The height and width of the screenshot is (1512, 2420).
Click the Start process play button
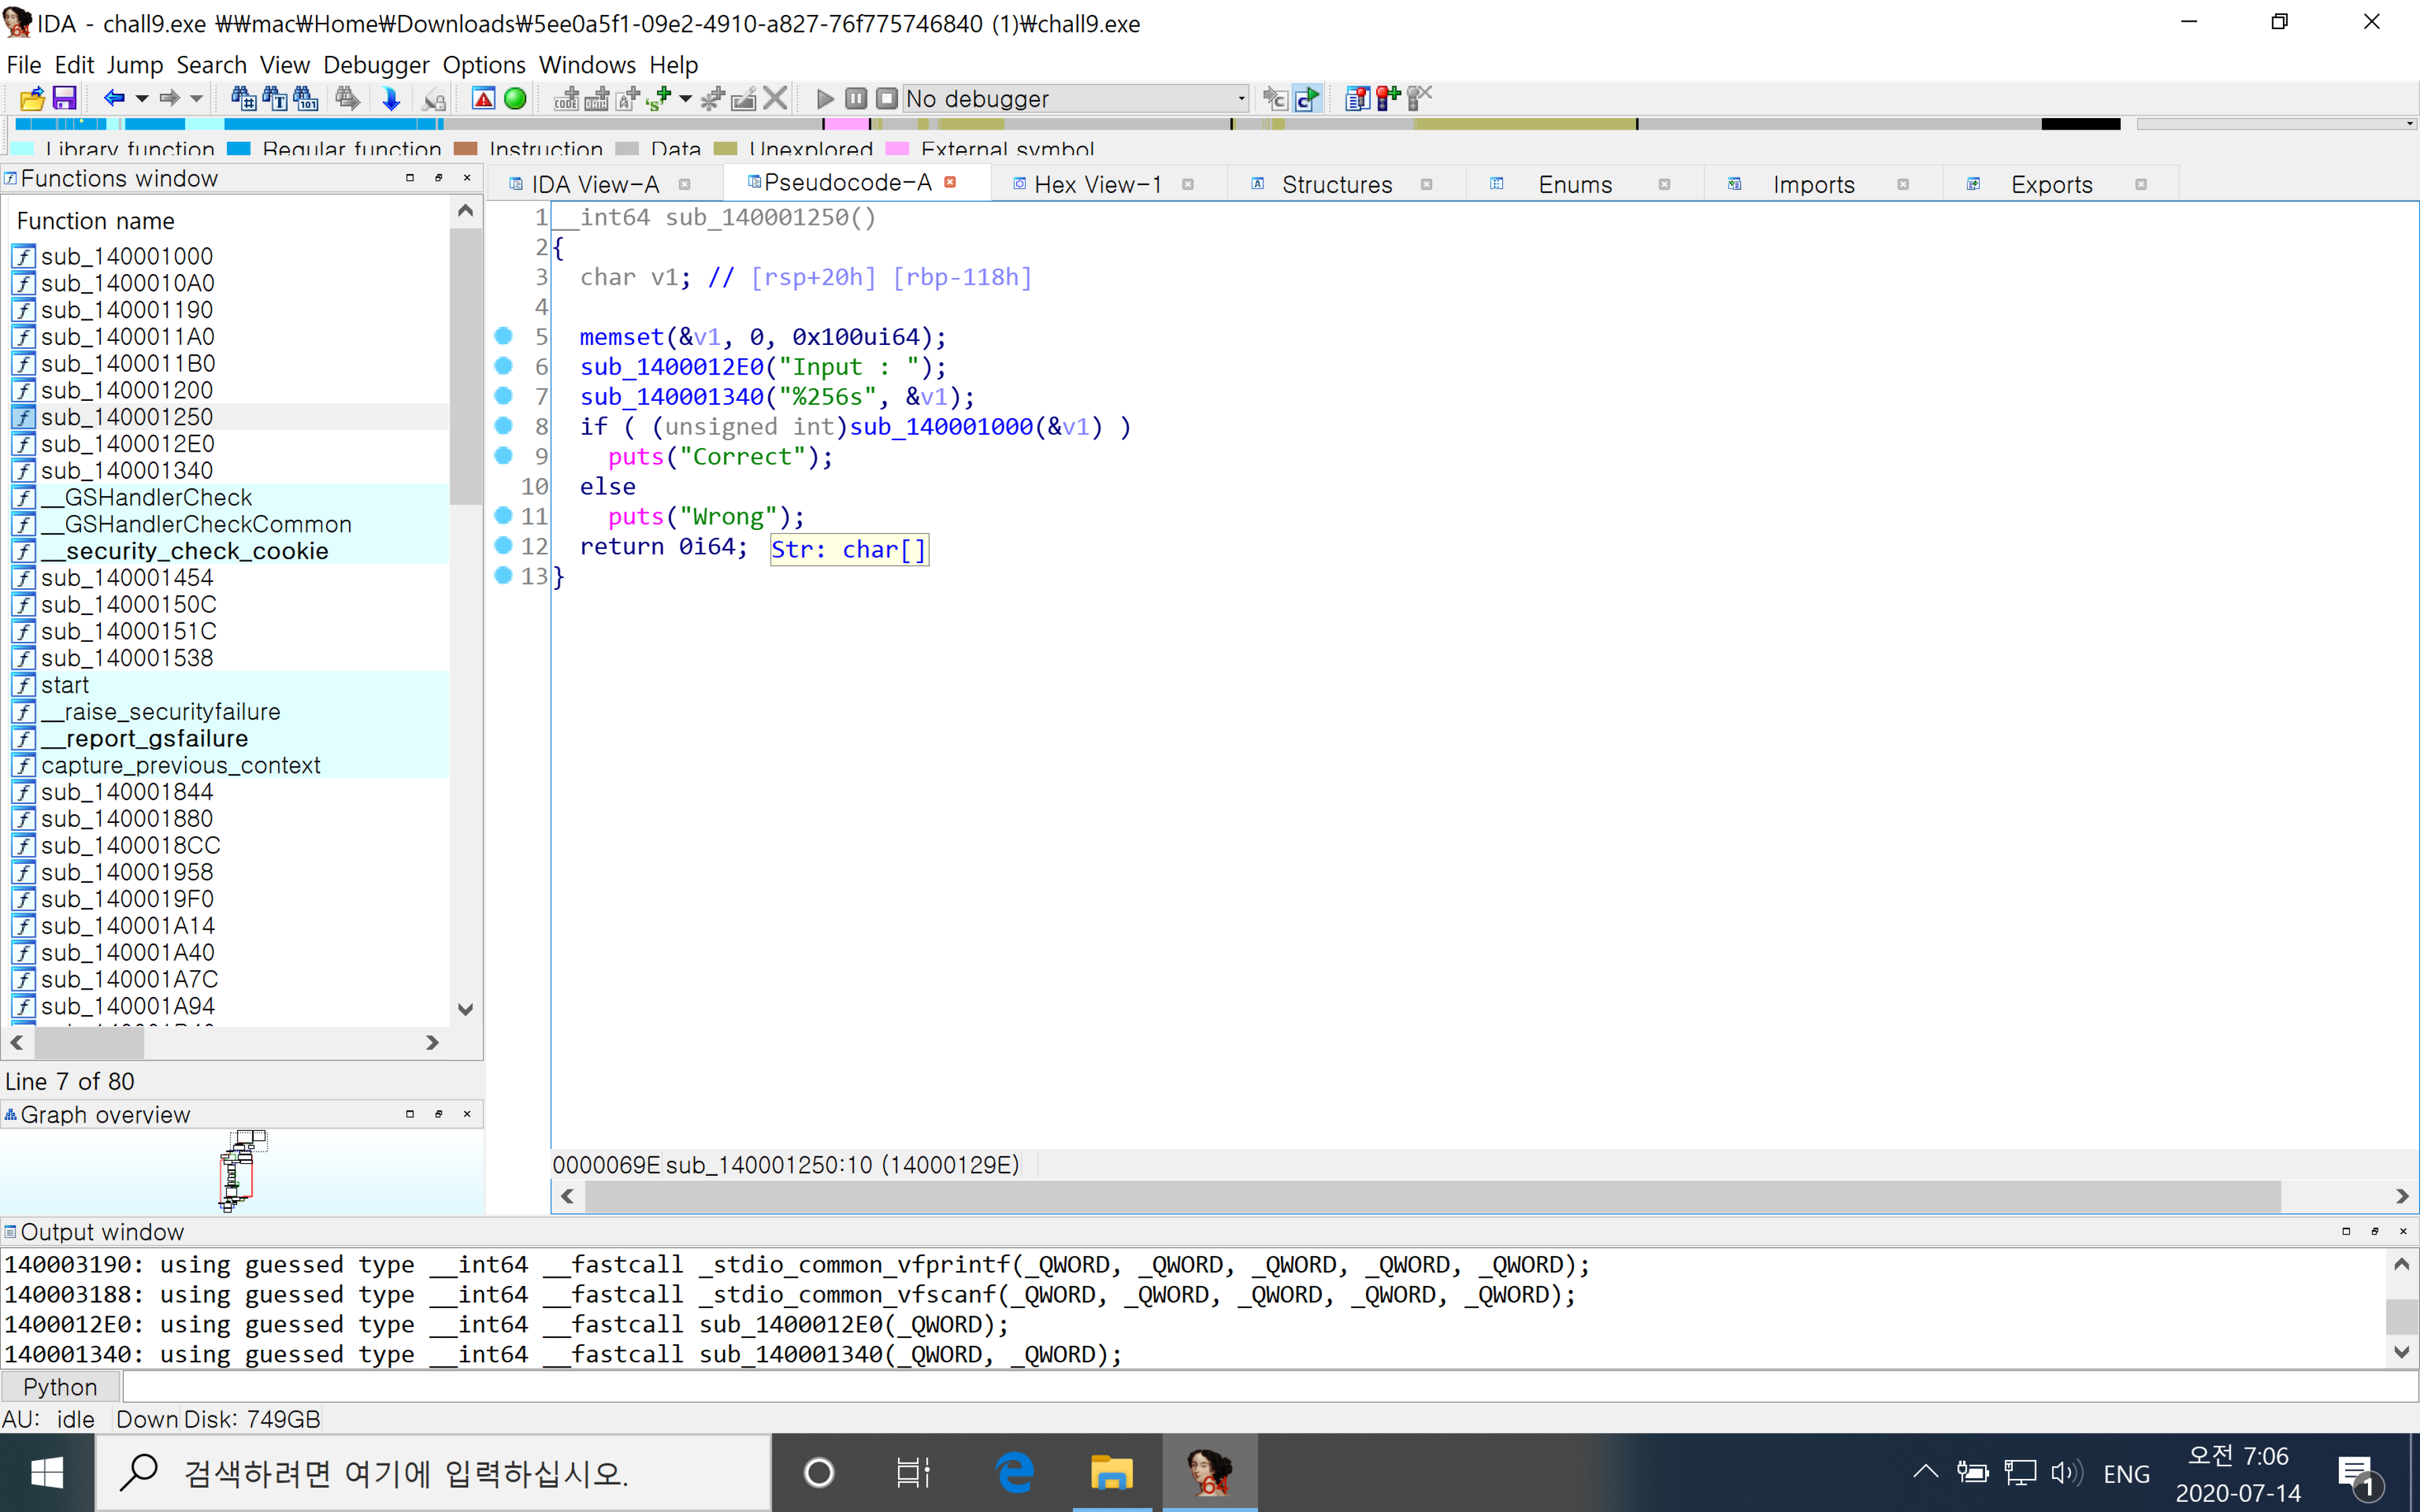pyautogui.click(x=825, y=98)
